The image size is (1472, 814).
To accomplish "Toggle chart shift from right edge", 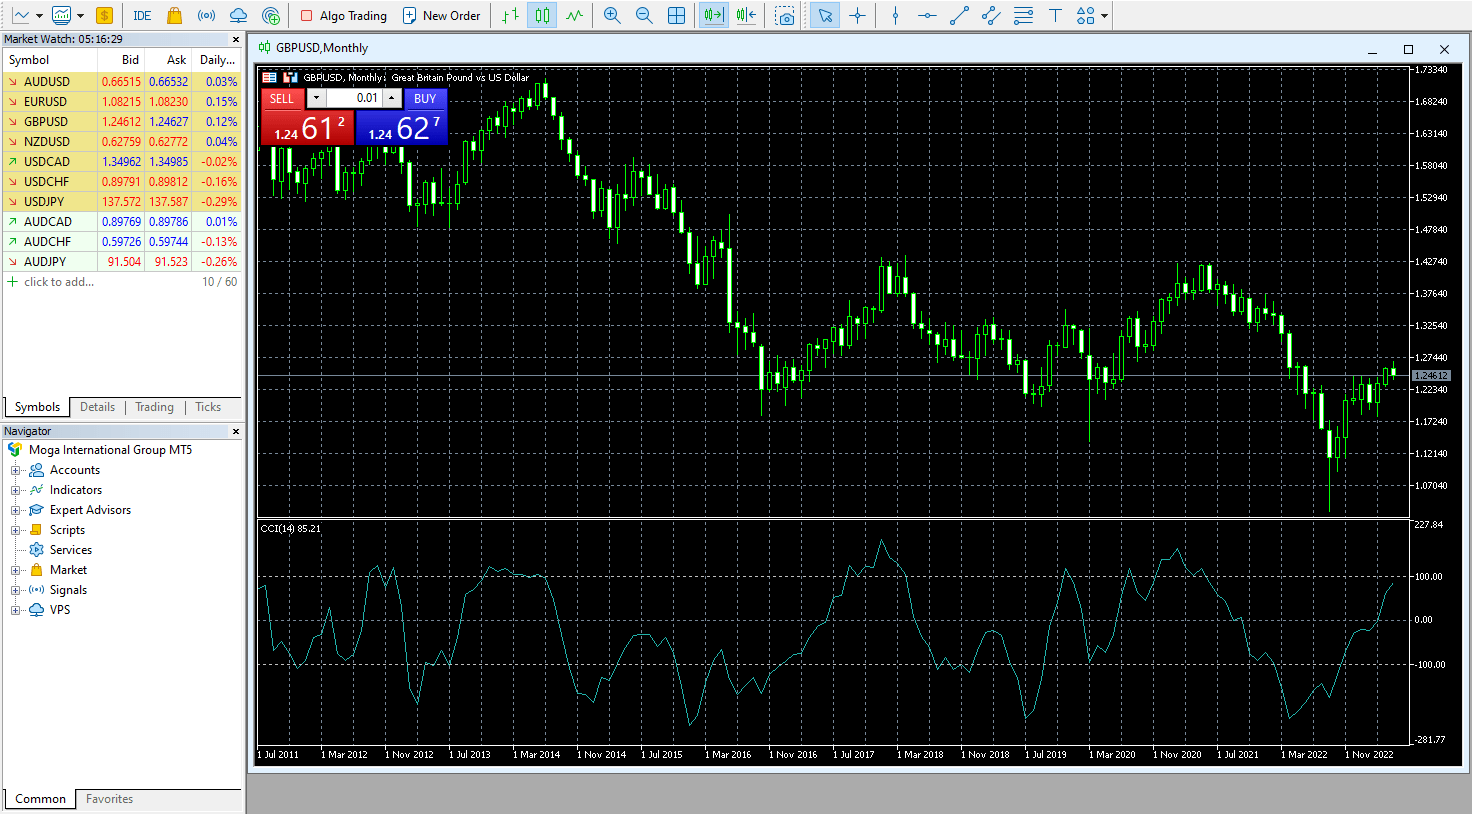I will click(746, 15).
